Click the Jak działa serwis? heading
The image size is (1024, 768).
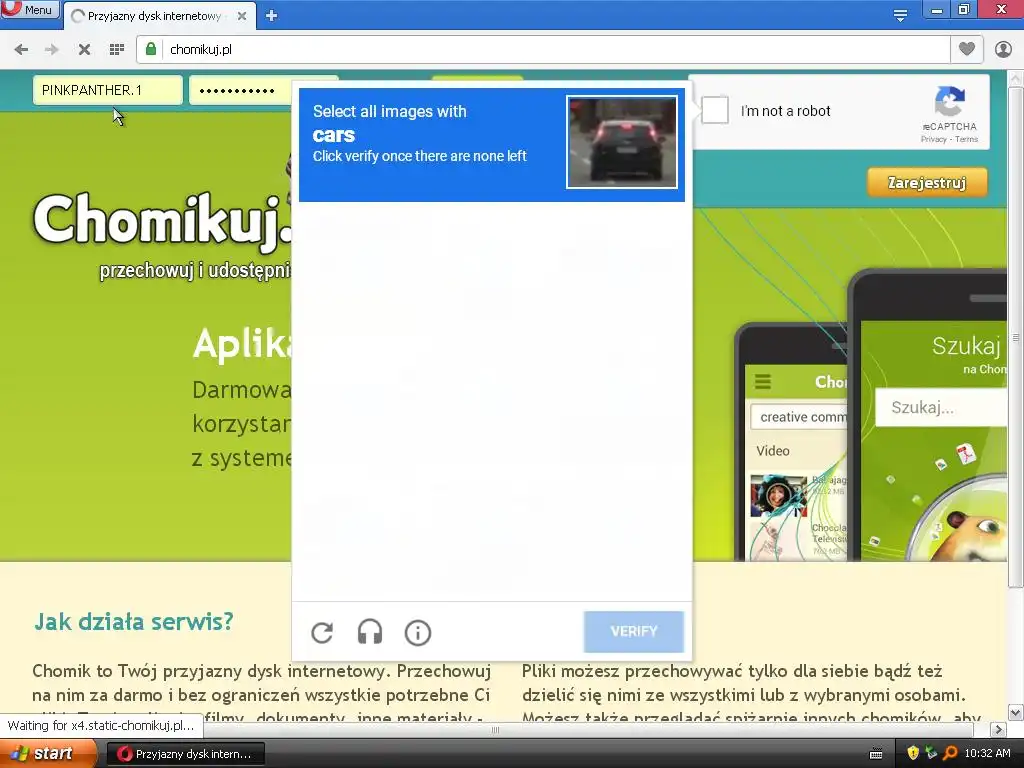[x=133, y=621]
